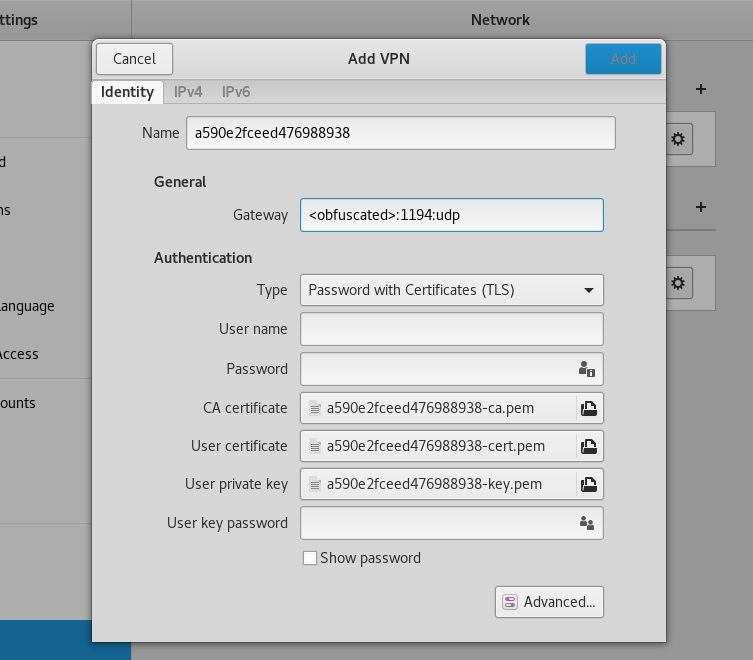Switch to the IPv6 tab
This screenshot has height=660, width=753.
pos(236,92)
